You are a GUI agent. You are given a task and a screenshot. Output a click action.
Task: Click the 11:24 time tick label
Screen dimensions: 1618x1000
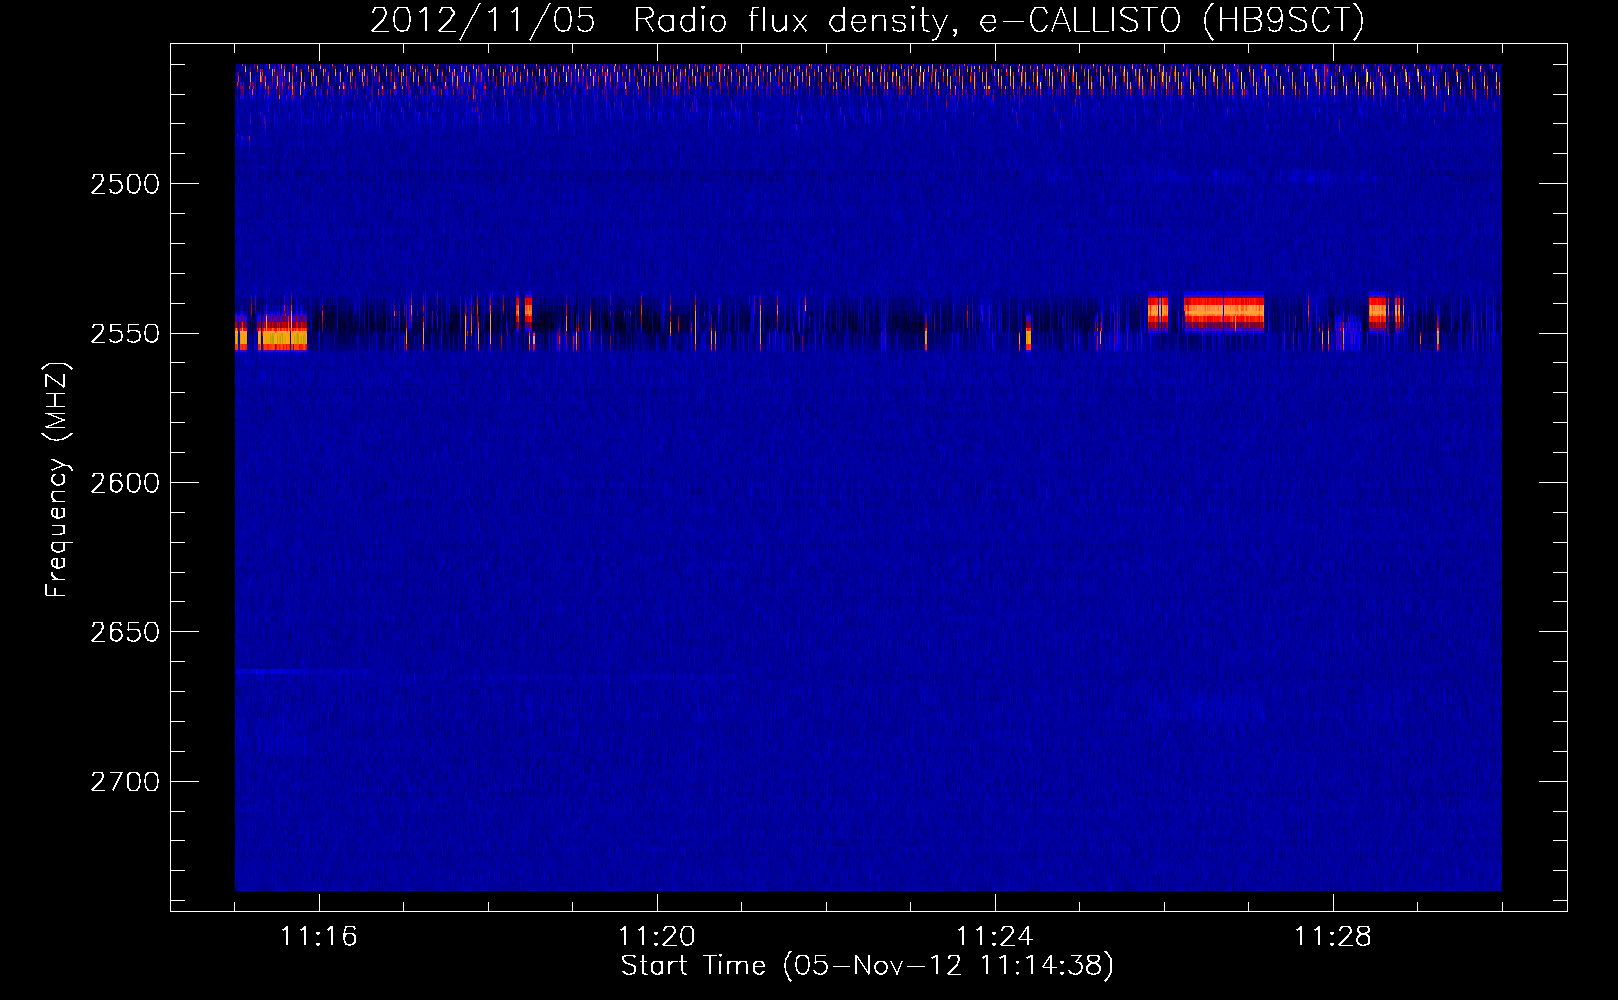[995, 937]
